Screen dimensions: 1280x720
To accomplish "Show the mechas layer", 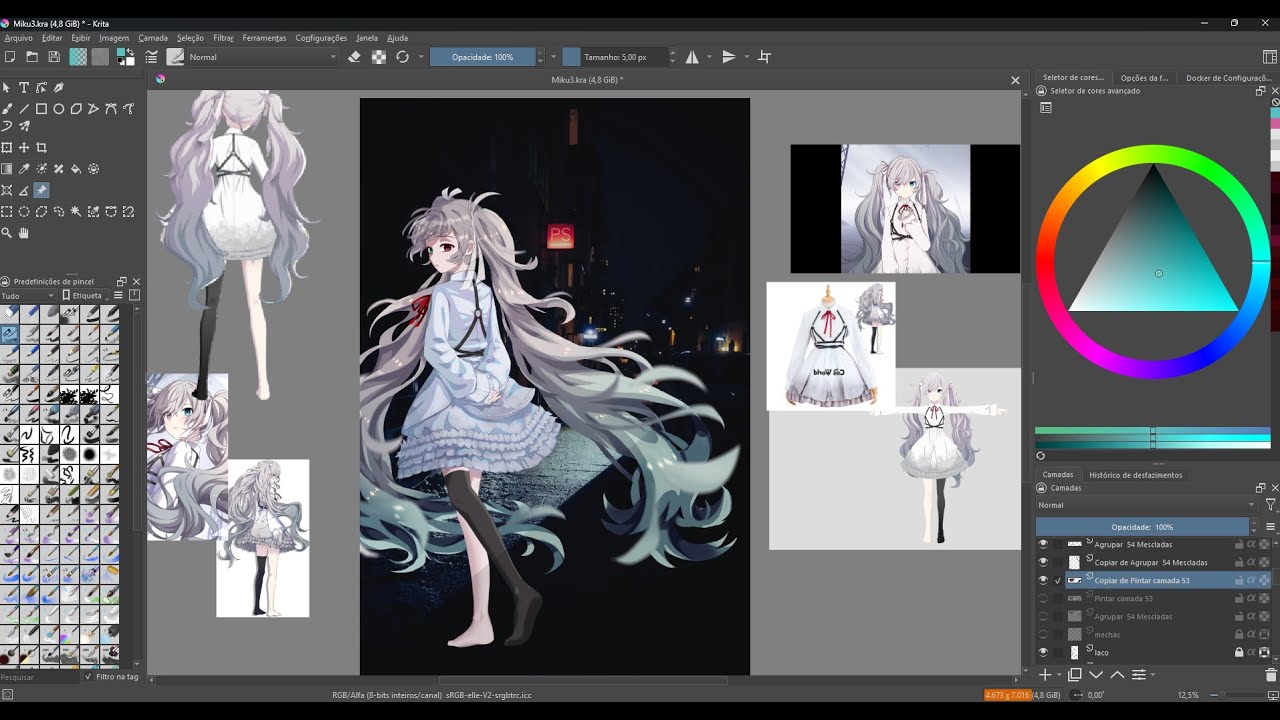I will coord(1043,634).
